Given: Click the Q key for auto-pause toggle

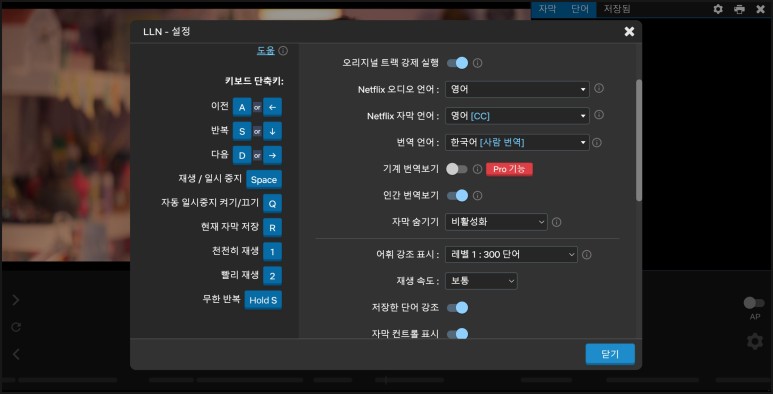Looking at the screenshot, I should 273,203.
